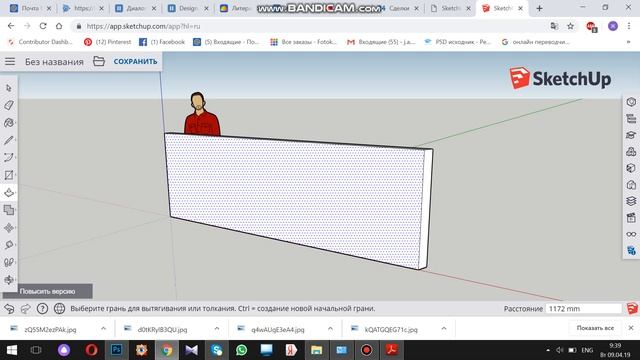
Task: Open the Scenes clapperboard panel
Action: coord(631,218)
